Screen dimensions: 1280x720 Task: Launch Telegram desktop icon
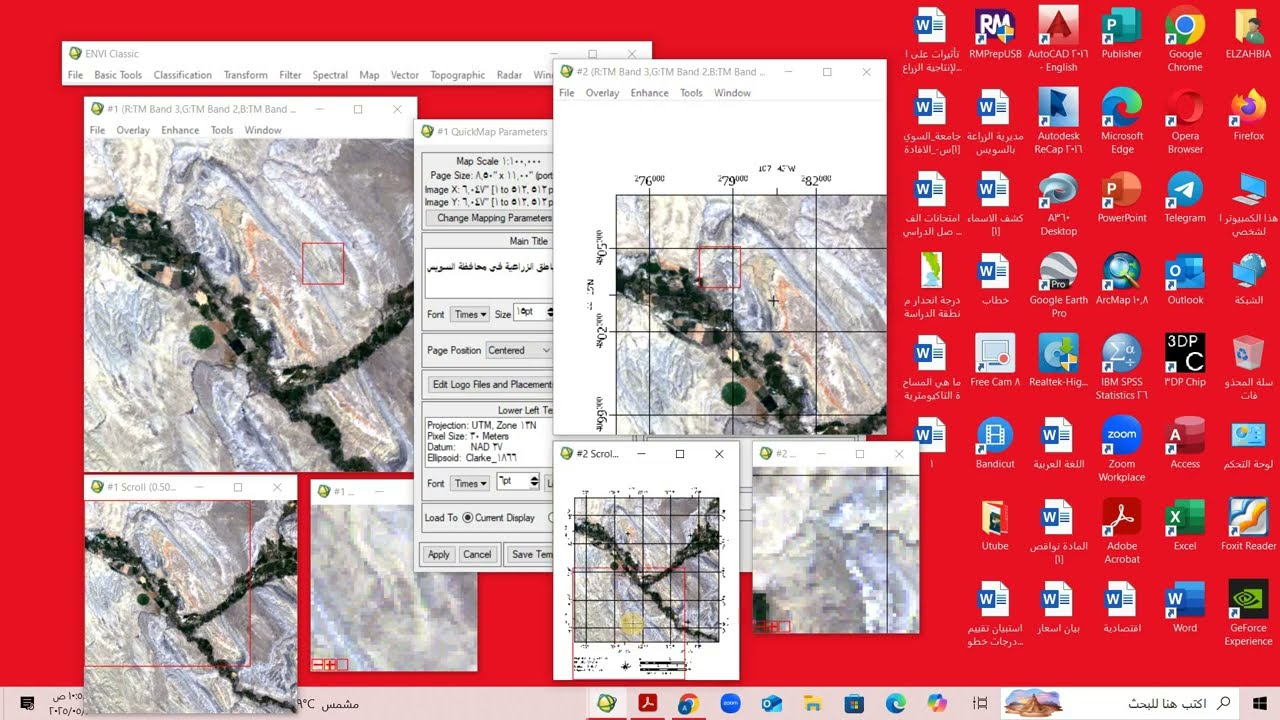click(x=1185, y=198)
